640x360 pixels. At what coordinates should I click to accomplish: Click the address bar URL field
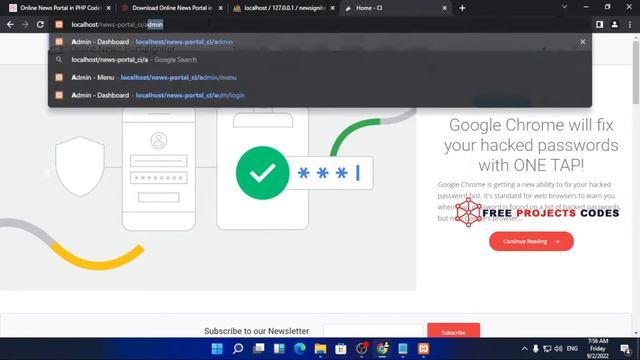click(320, 24)
